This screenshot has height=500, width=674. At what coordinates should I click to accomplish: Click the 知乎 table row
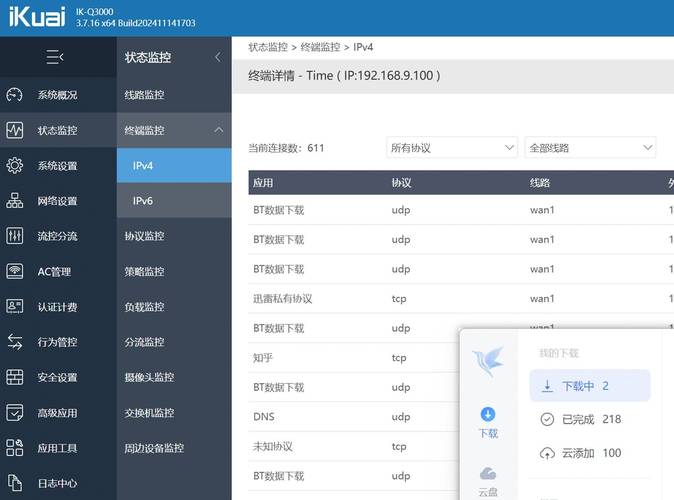(x=353, y=358)
